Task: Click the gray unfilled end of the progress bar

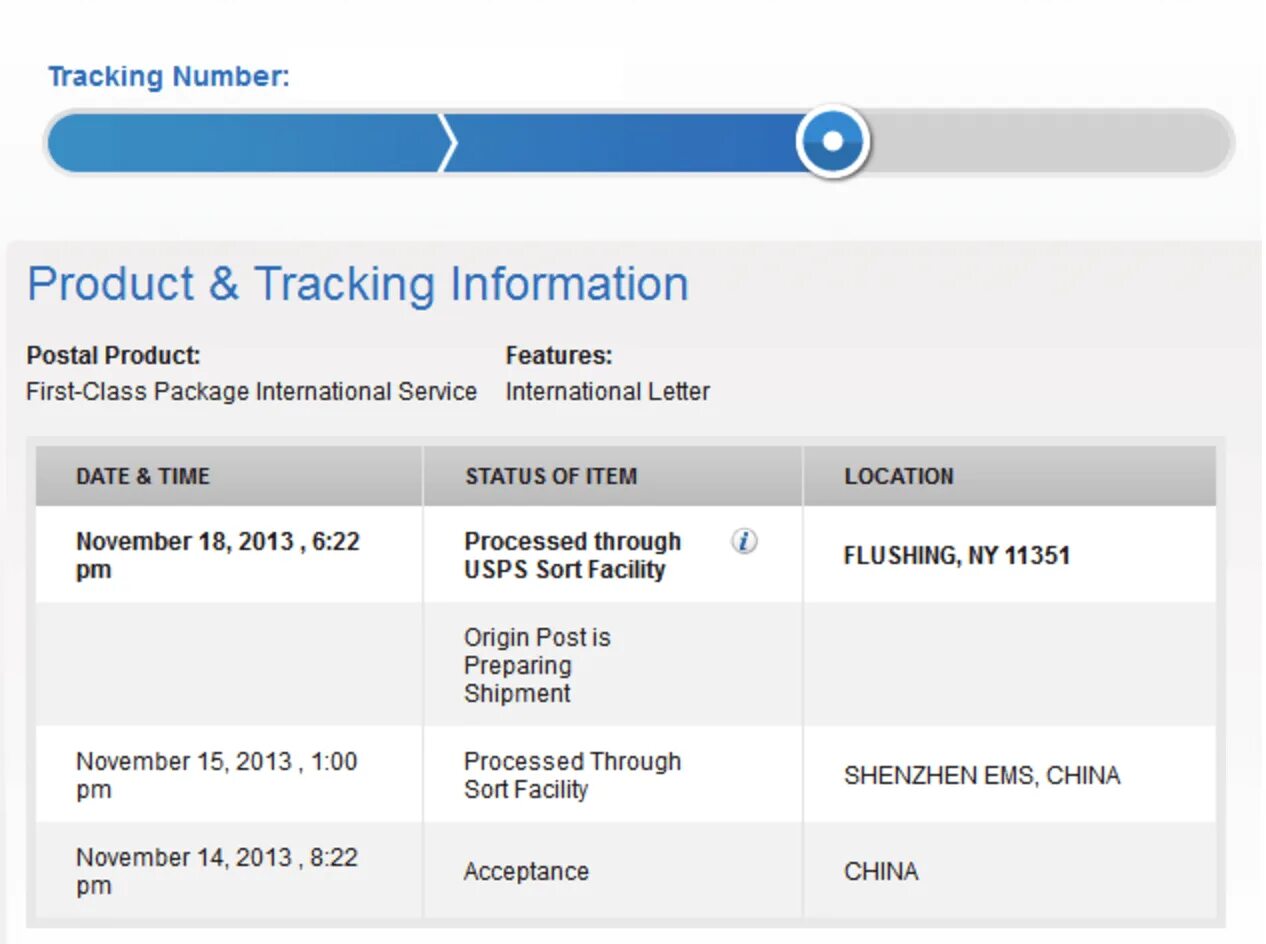Action: (1050, 143)
